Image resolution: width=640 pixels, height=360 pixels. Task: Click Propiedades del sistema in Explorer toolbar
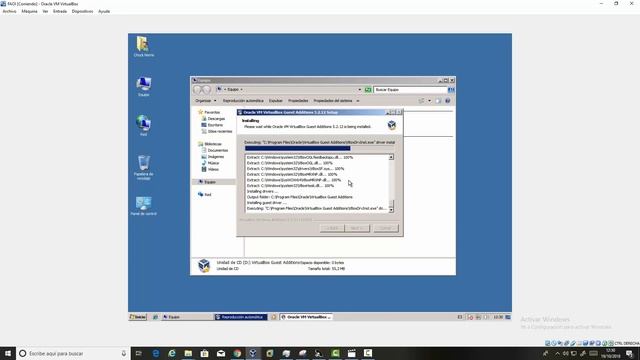point(333,101)
